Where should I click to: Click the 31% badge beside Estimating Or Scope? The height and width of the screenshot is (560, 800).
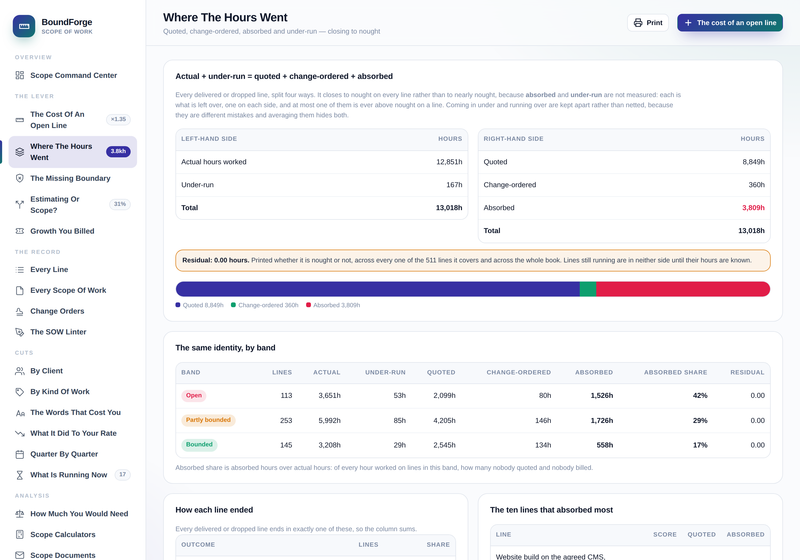(x=120, y=204)
